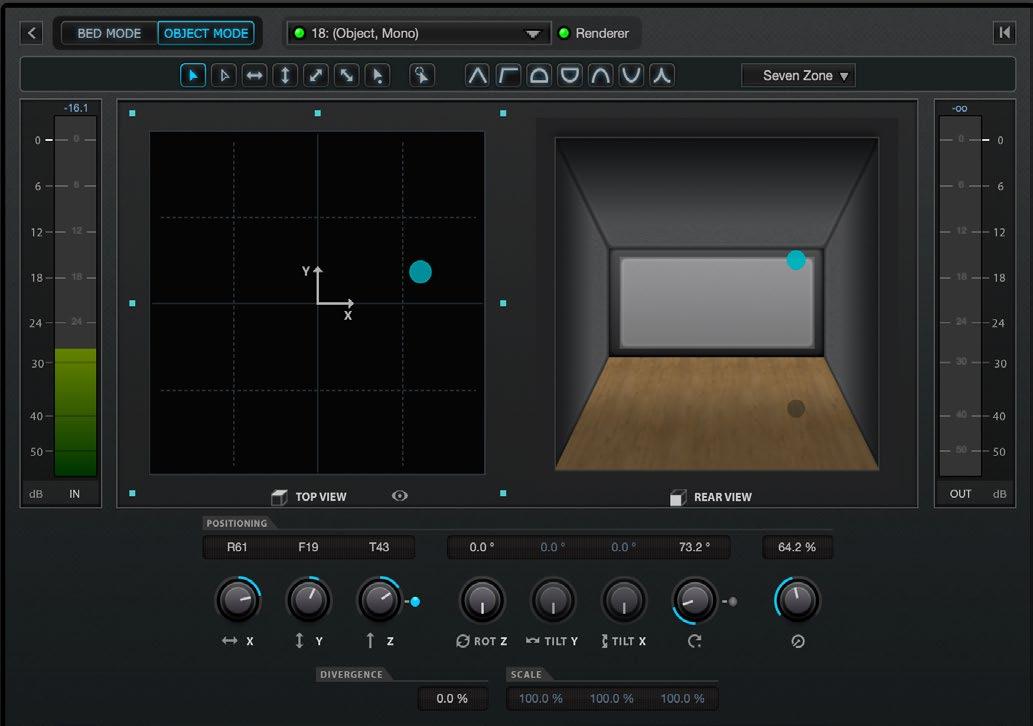
Task: Click the back arrow in top-left corner
Action: tap(32, 33)
